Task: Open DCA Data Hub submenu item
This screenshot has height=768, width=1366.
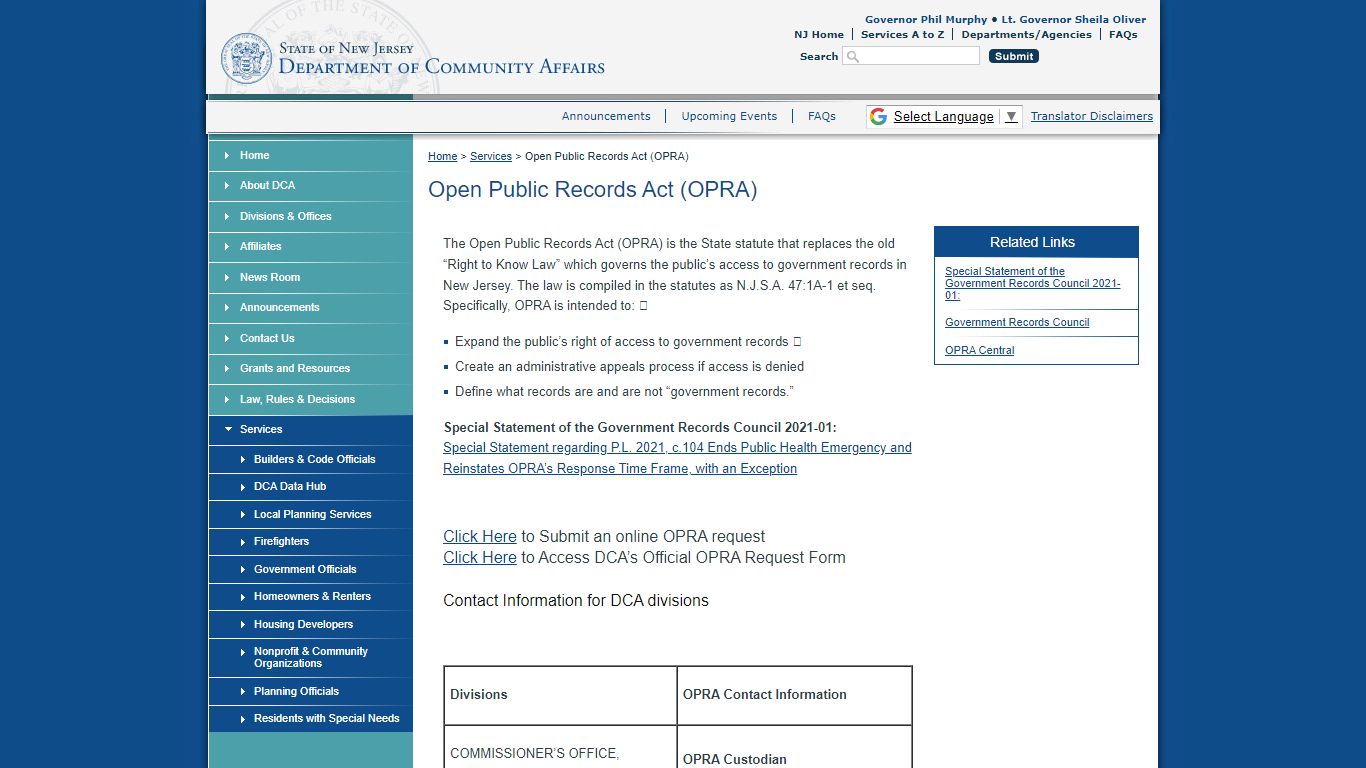Action: coord(310,486)
